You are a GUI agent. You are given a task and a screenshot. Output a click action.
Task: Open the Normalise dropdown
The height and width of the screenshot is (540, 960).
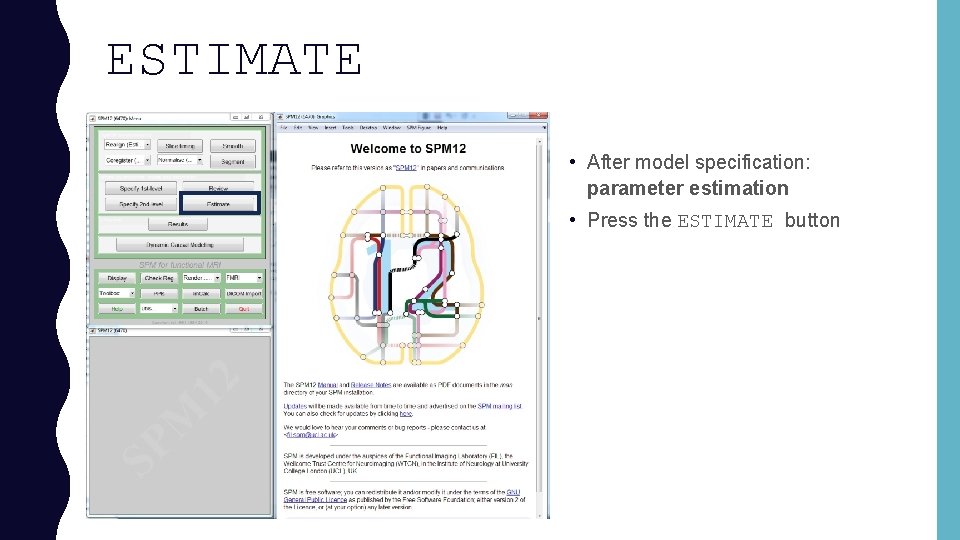(180, 160)
